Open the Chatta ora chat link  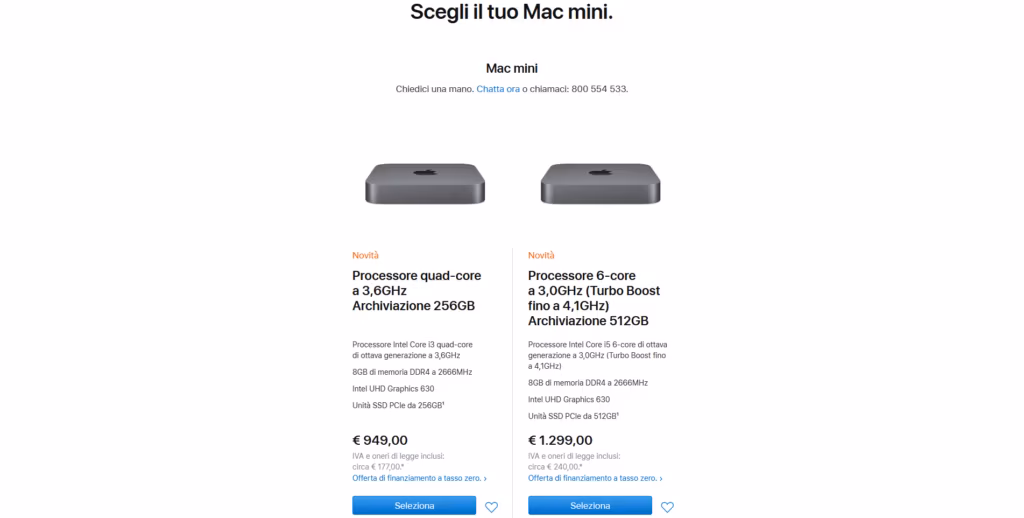point(498,89)
